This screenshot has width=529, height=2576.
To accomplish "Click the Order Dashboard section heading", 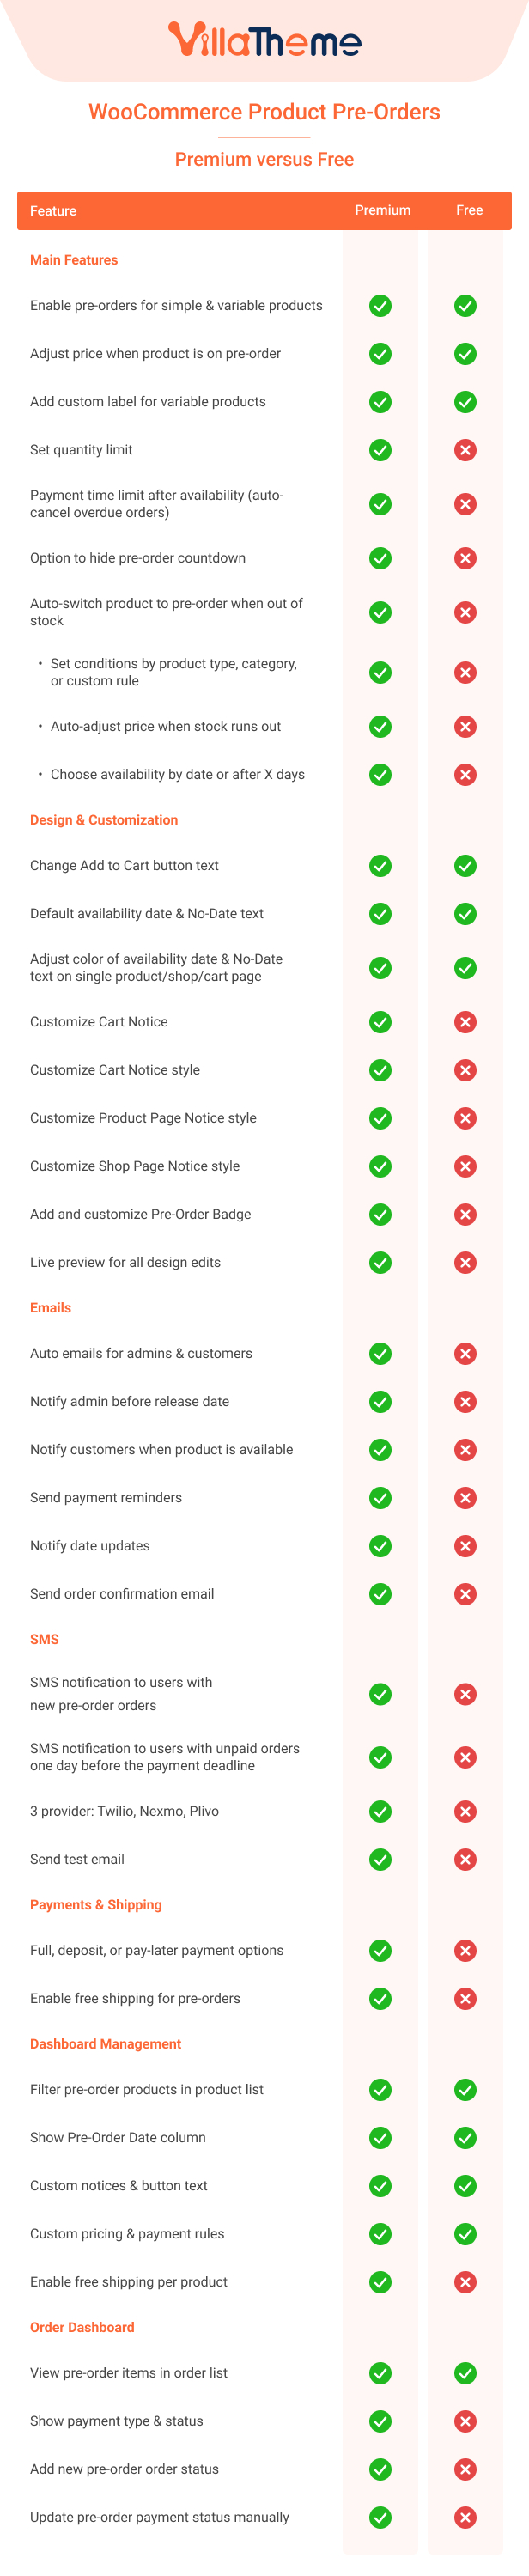I will click(82, 2327).
